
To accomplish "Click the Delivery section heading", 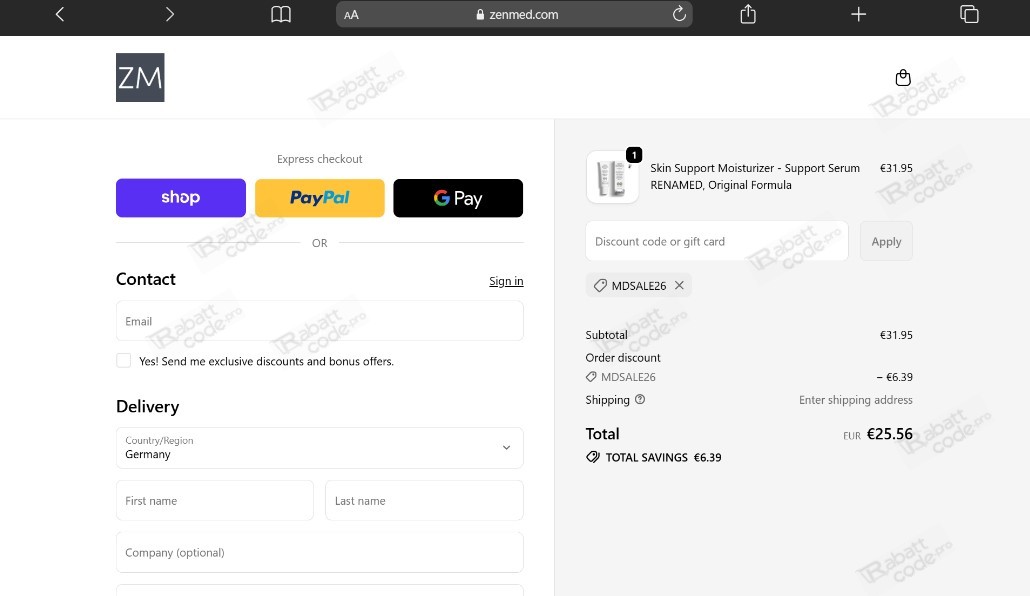I will [148, 406].
